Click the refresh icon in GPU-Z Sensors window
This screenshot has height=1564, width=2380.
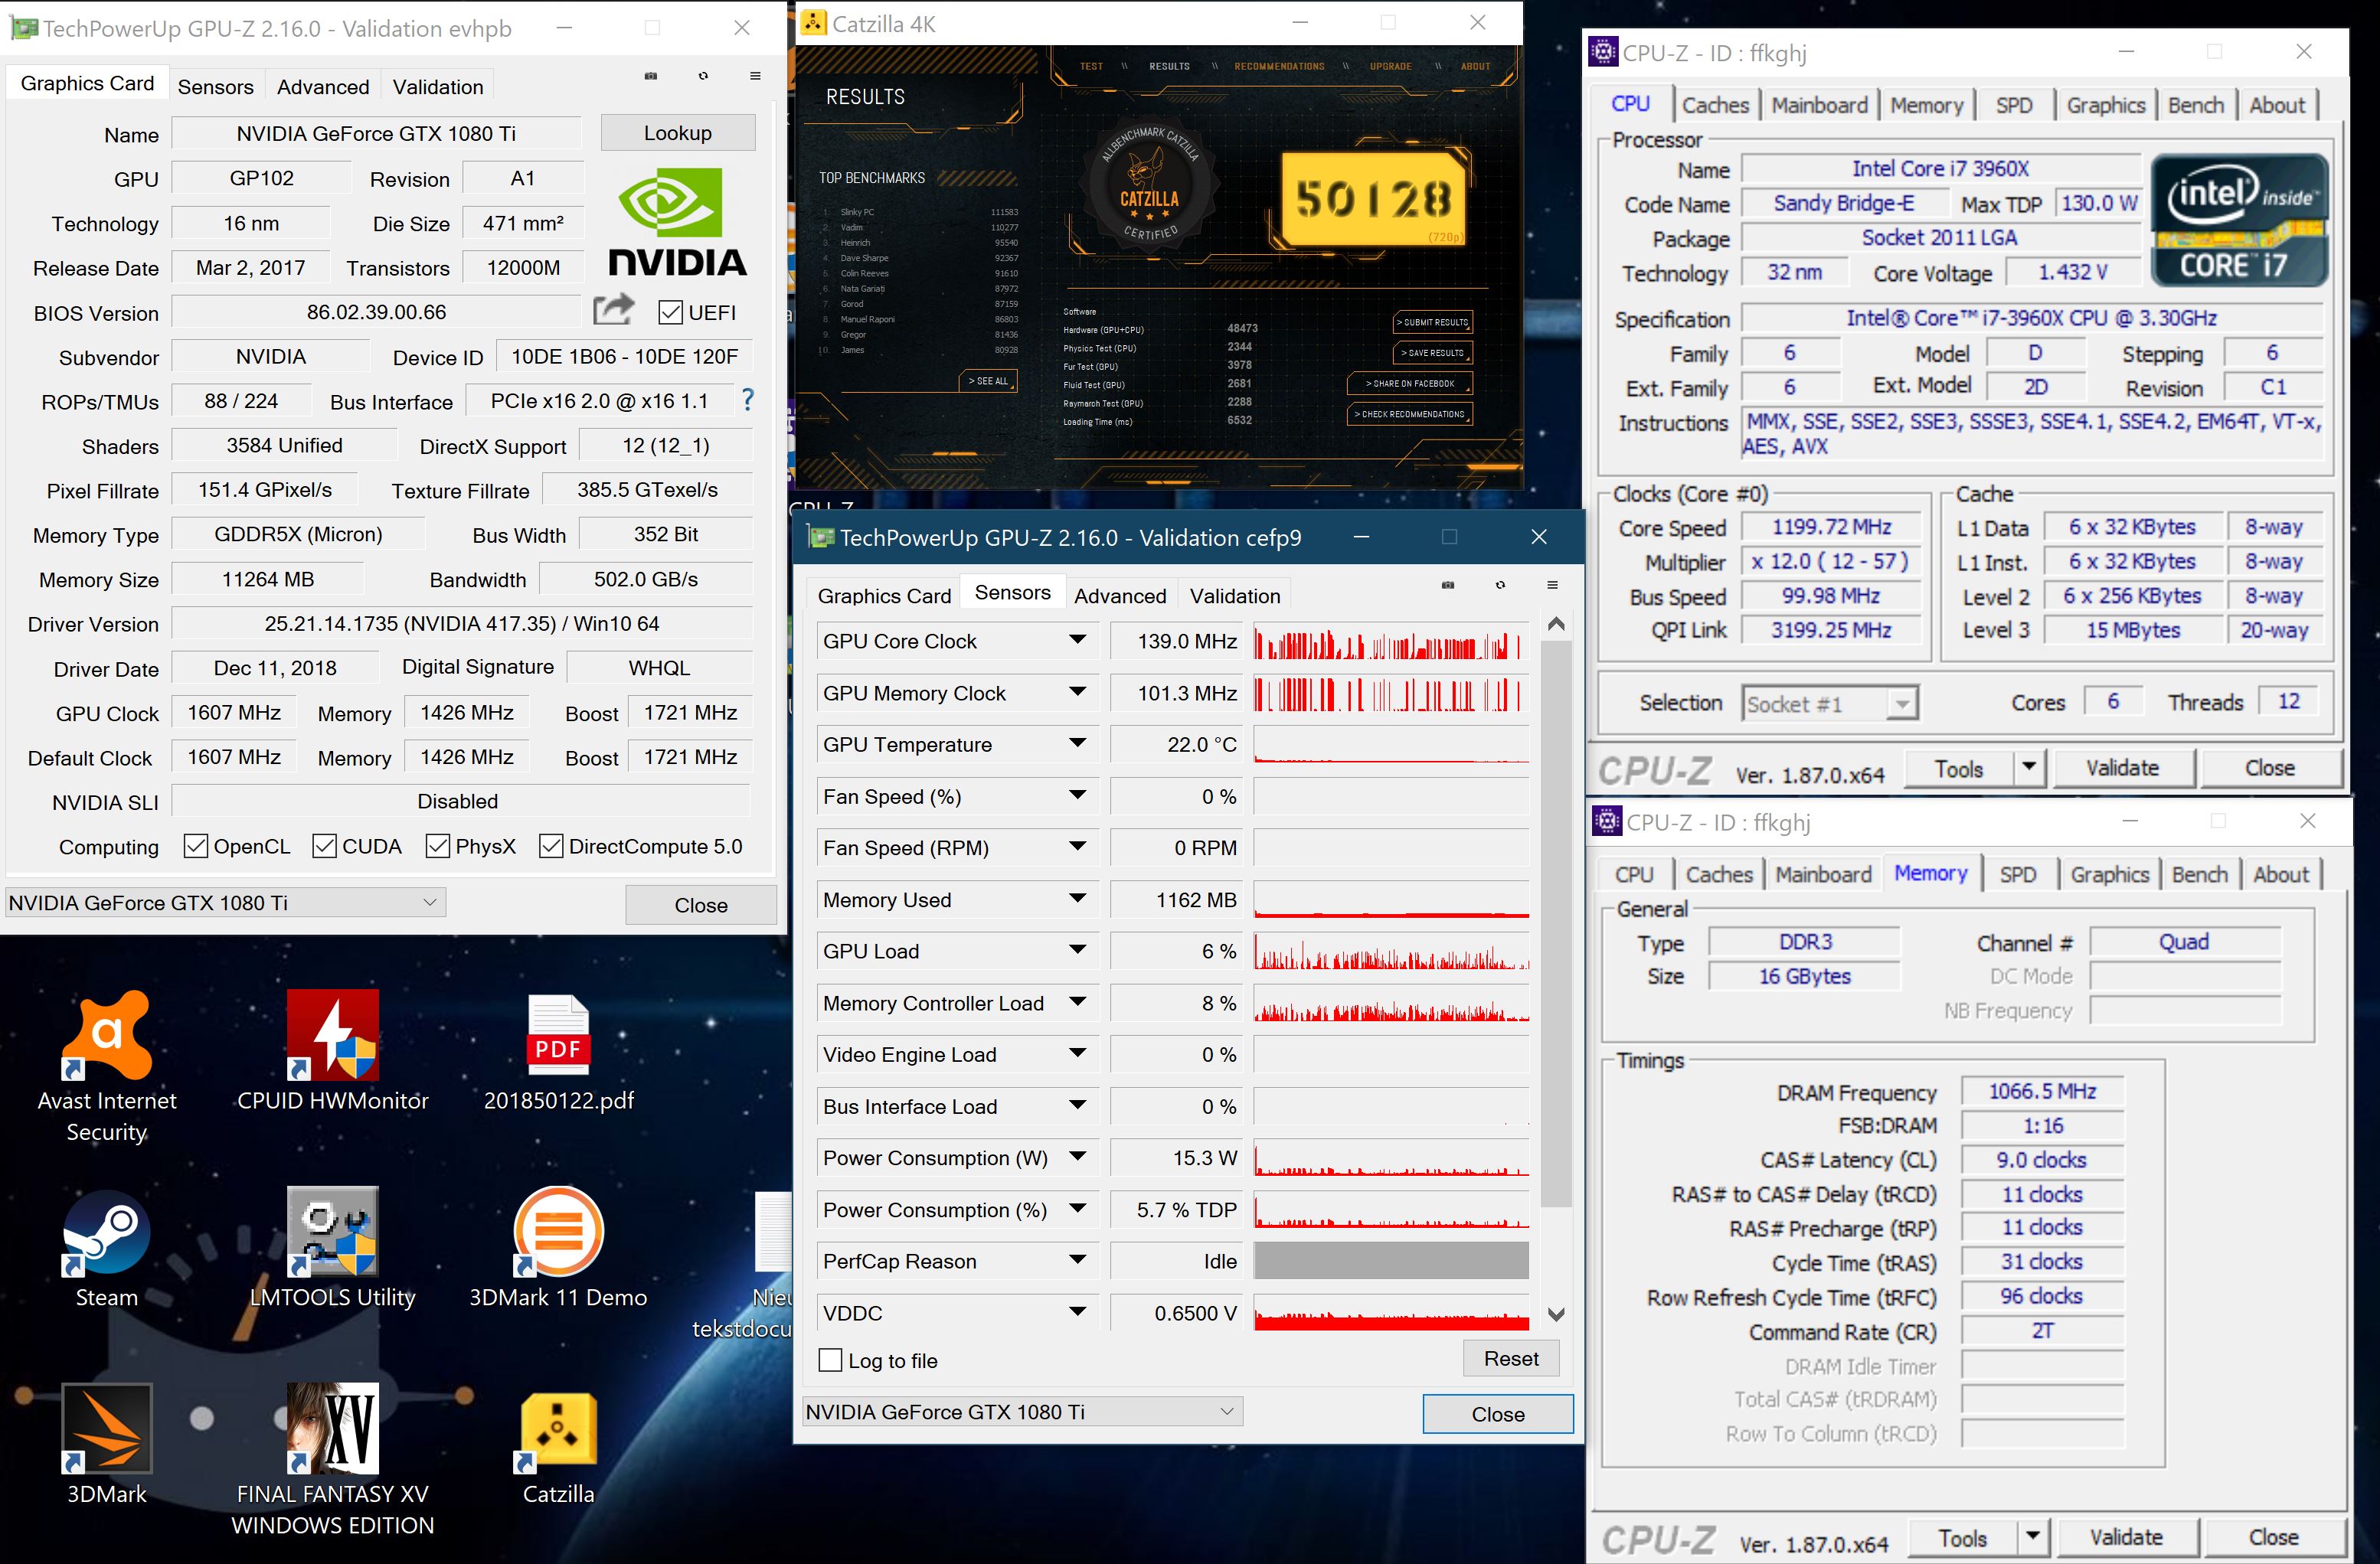pos(1500,585)
